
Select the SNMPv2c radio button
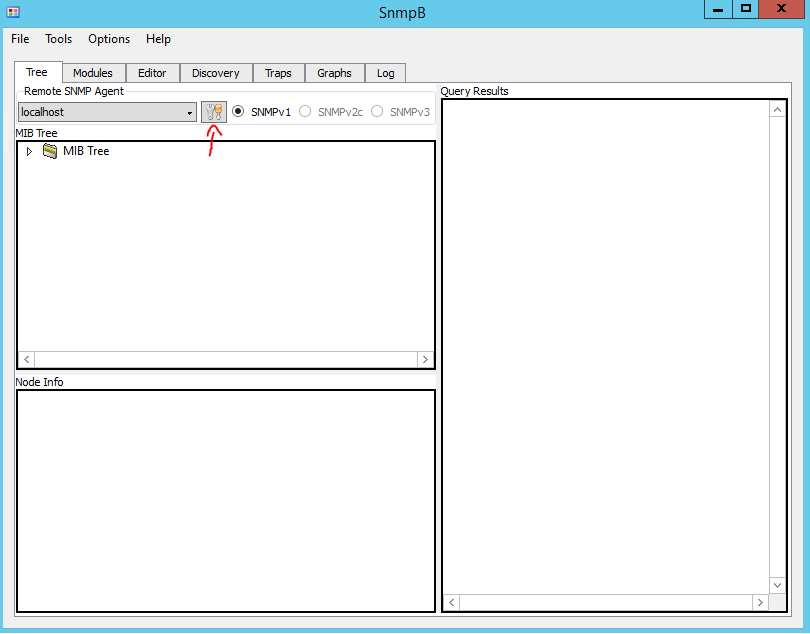[303, 111]
